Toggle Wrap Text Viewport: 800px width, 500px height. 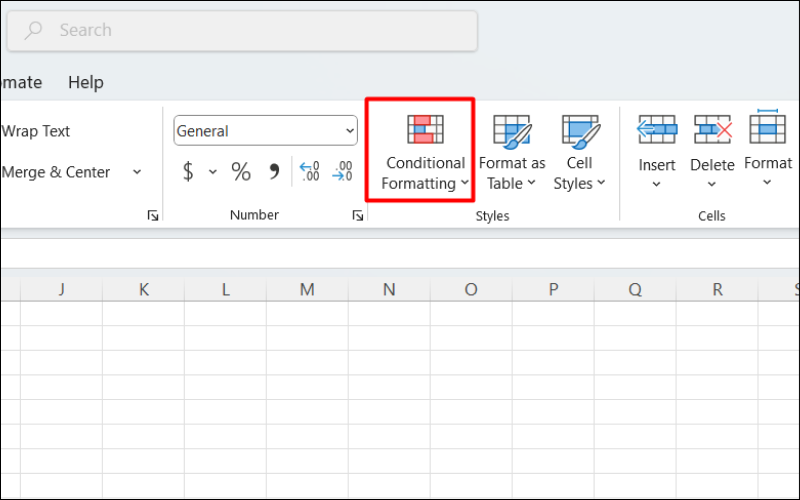35,131
